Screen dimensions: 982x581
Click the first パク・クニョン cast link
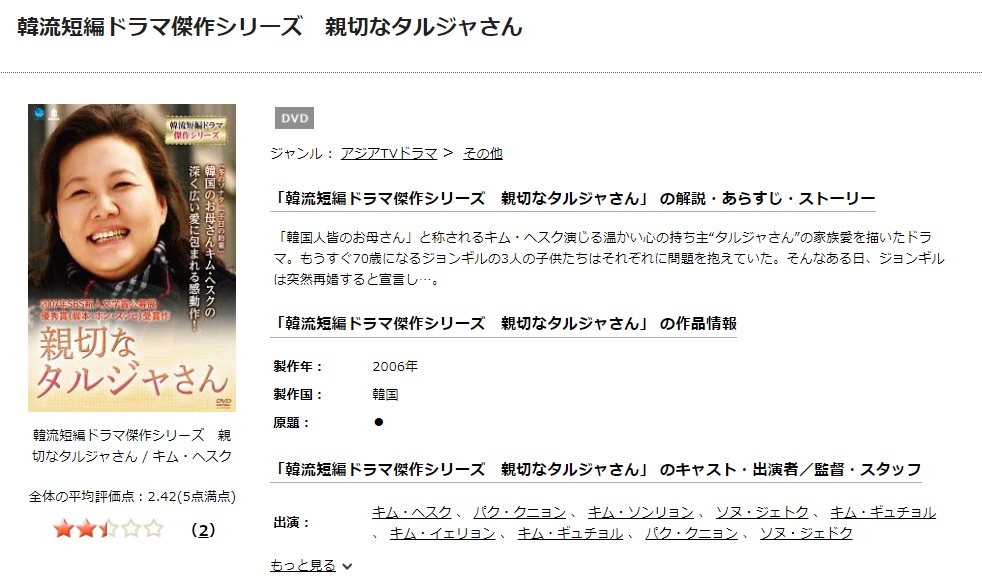coord(520,512)
